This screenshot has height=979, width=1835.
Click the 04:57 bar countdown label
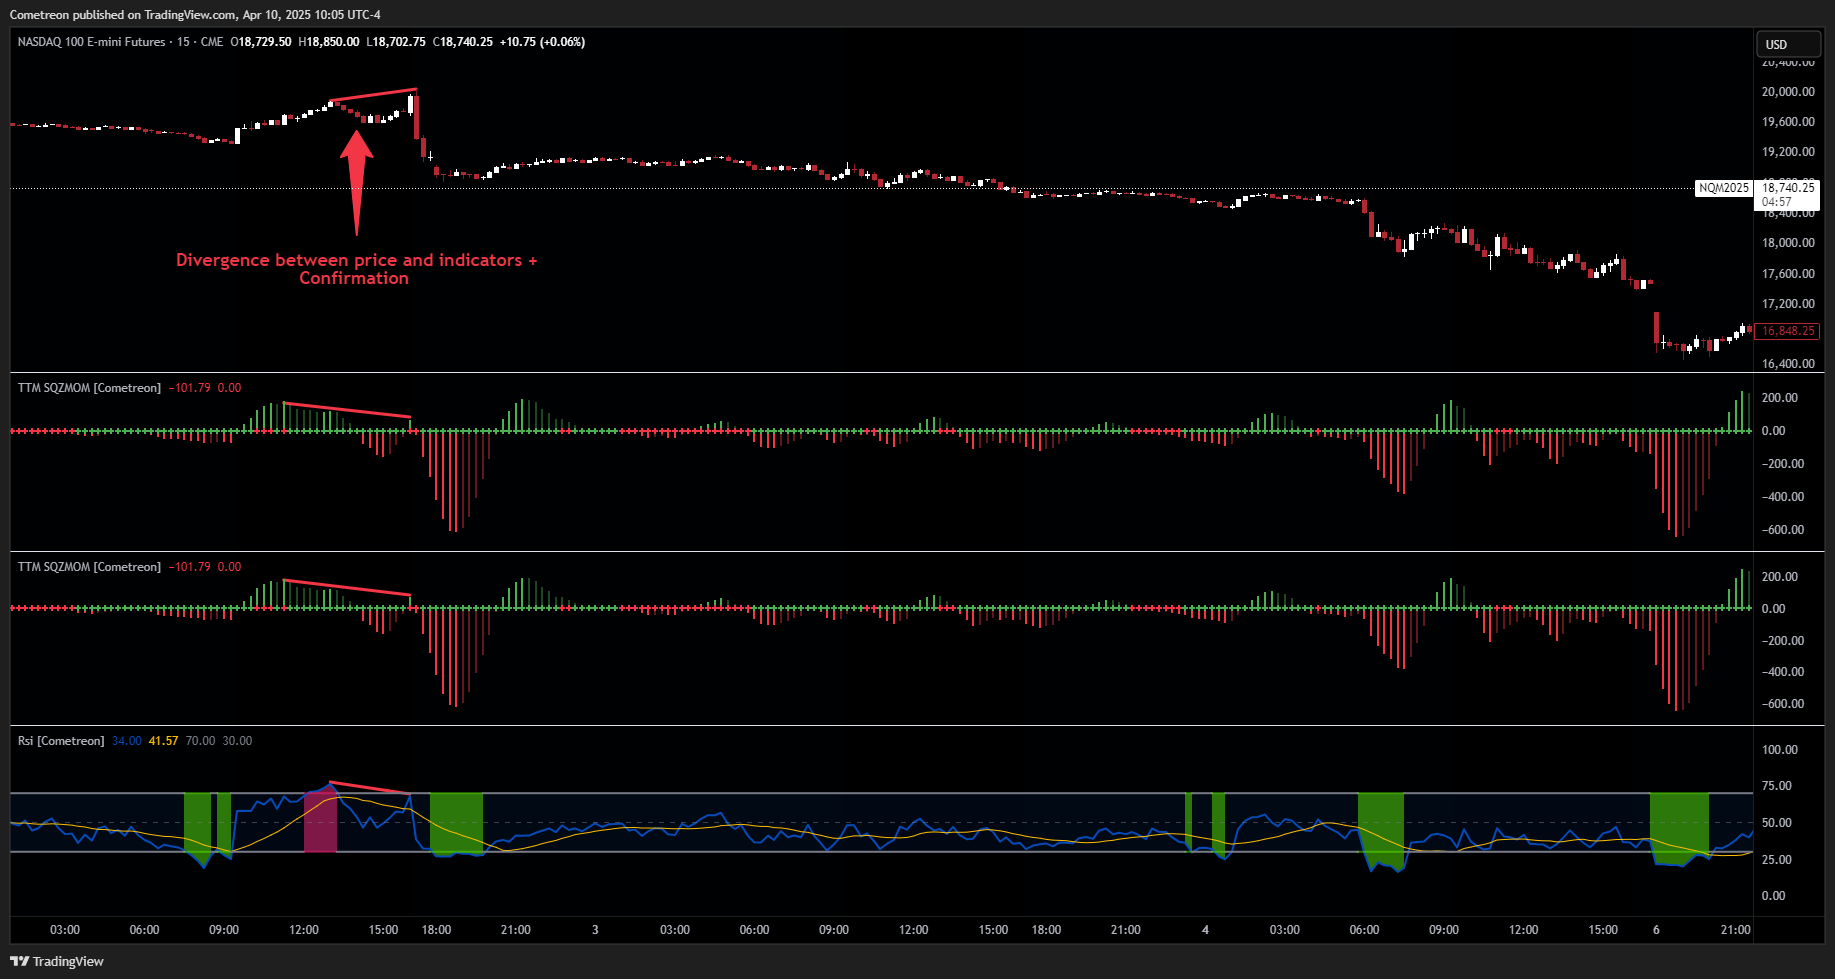1777,202
